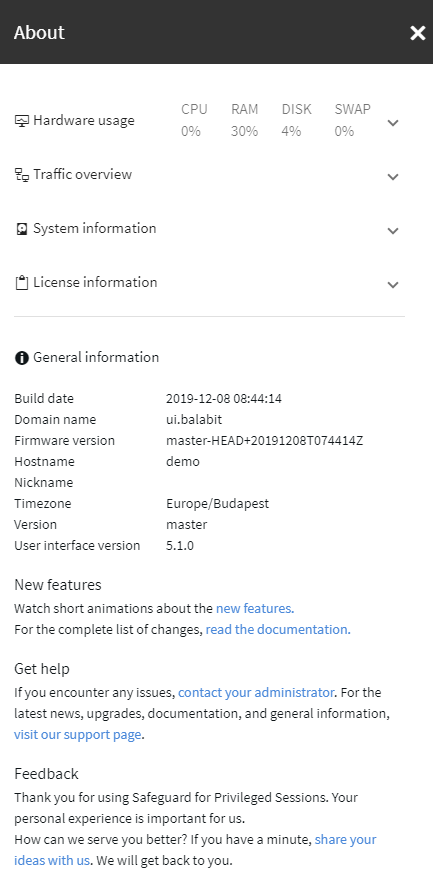Visit our support page link
The image size is (433, 870).
[78, 735]
